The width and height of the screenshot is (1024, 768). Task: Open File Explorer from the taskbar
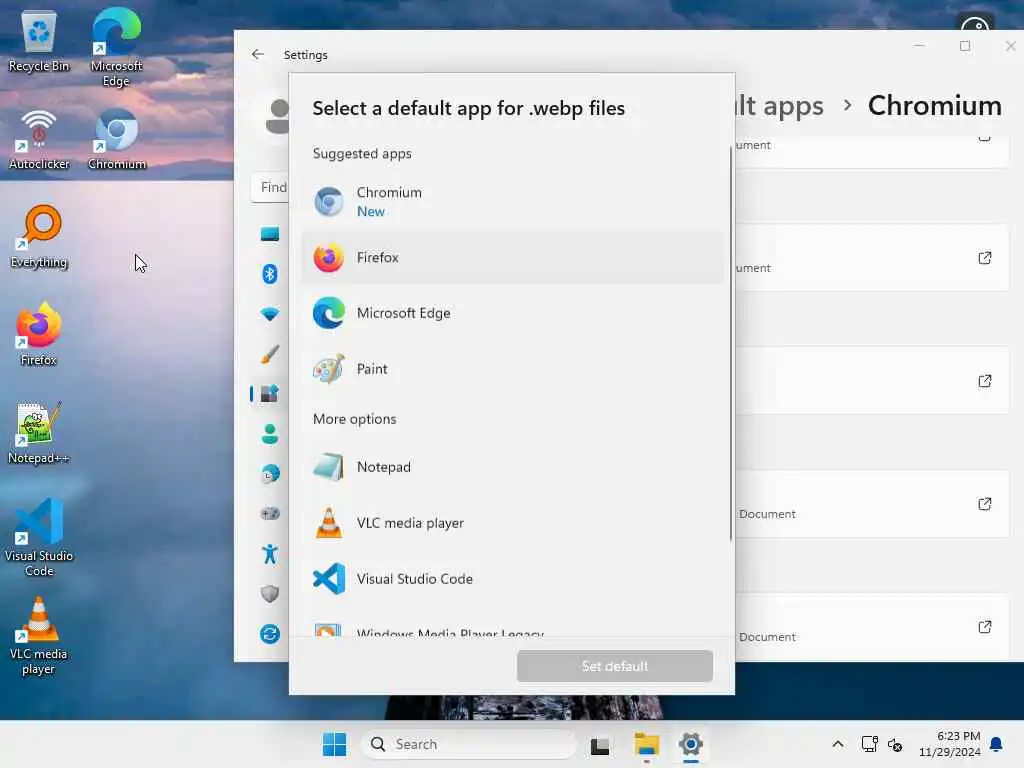[x=647, y=745]
